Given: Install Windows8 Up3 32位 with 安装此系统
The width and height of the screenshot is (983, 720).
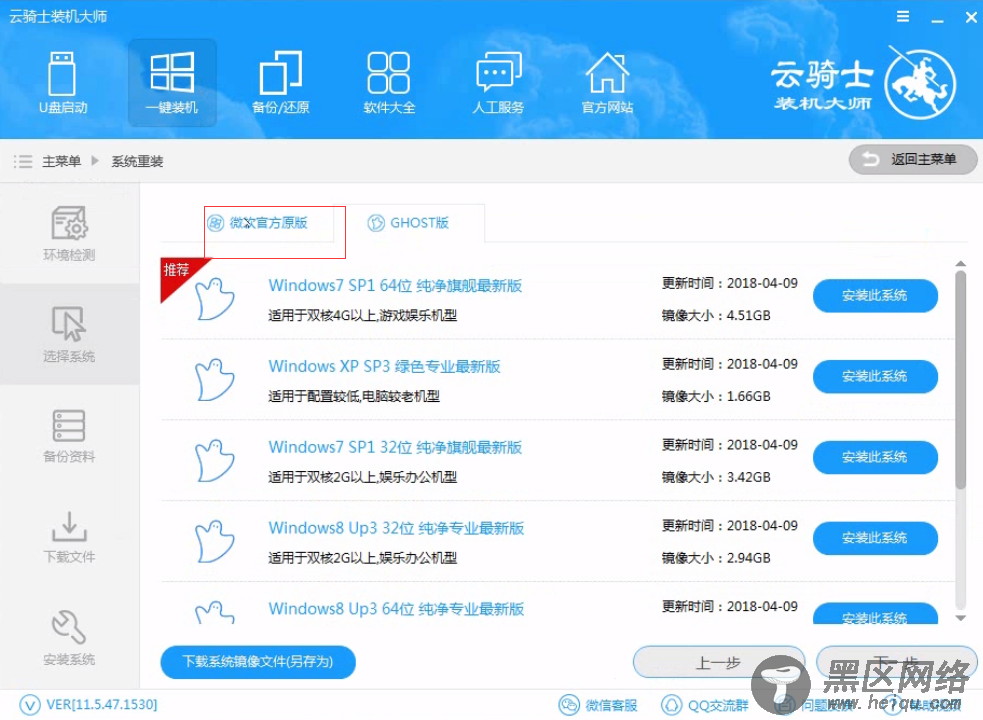Looking at the screenshot, I should click(875, 538).
